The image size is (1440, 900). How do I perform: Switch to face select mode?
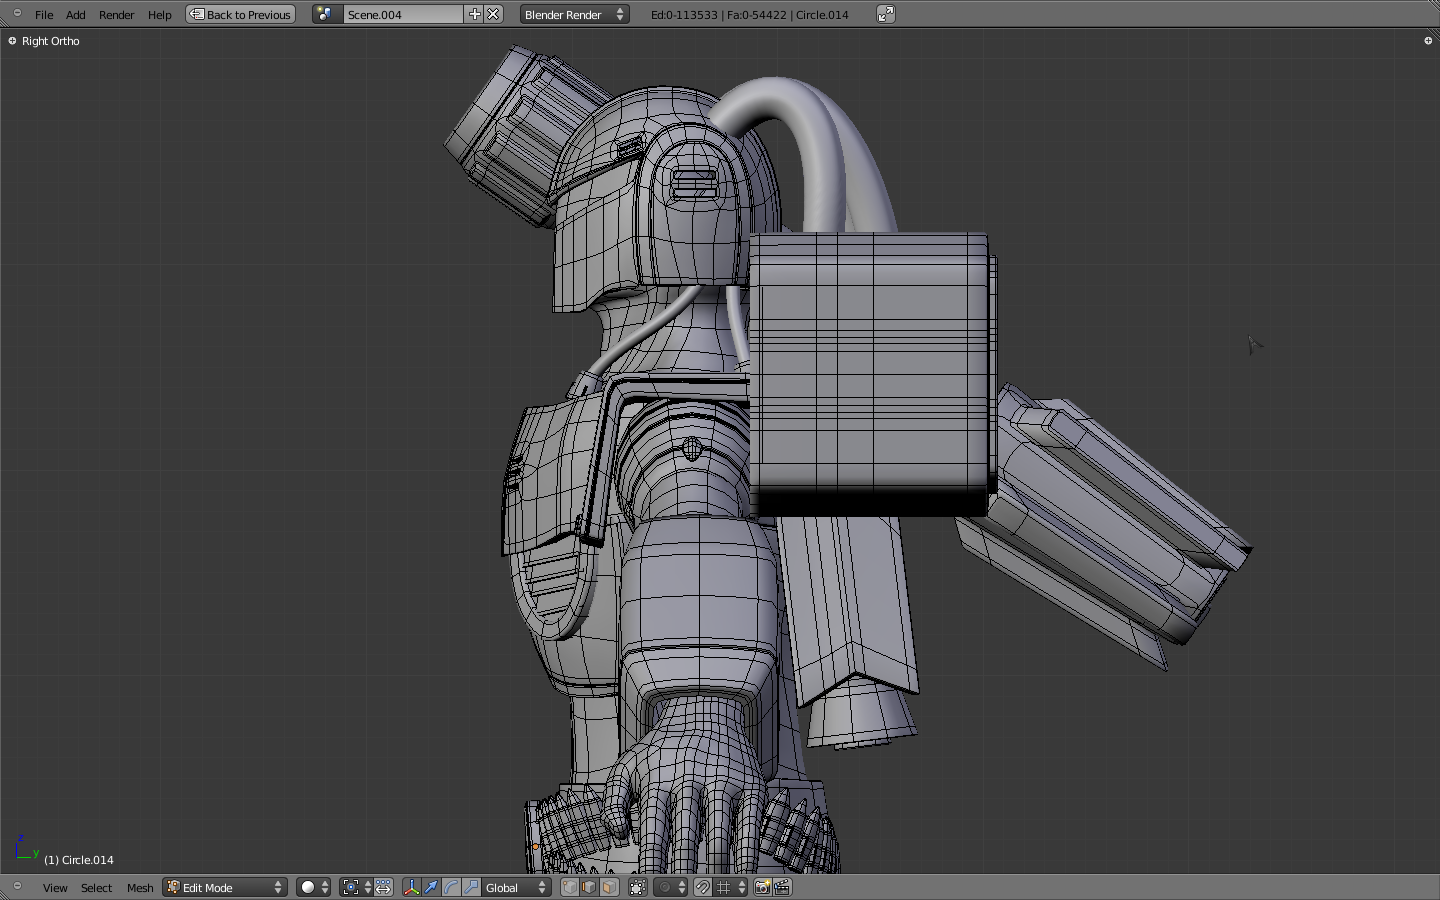(x=609, y=888)
